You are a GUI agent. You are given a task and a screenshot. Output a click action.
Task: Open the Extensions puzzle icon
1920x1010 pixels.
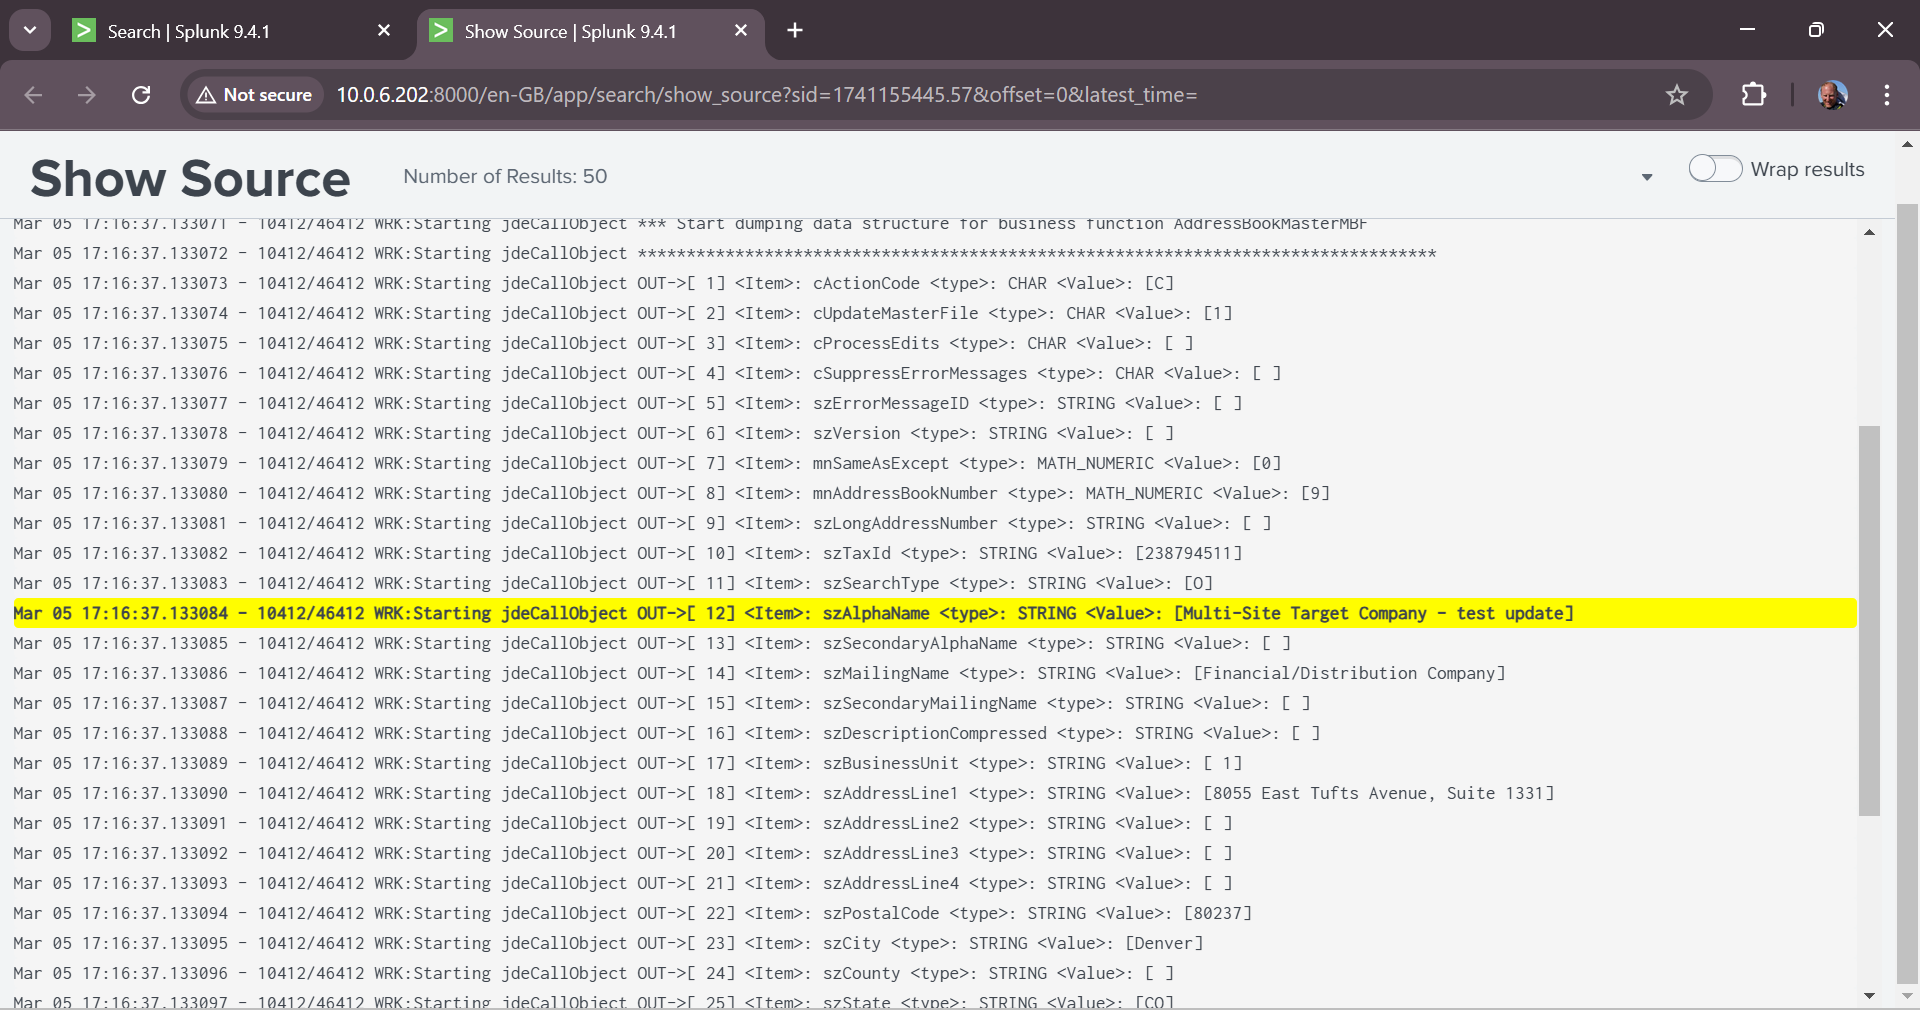[1753, 95]
